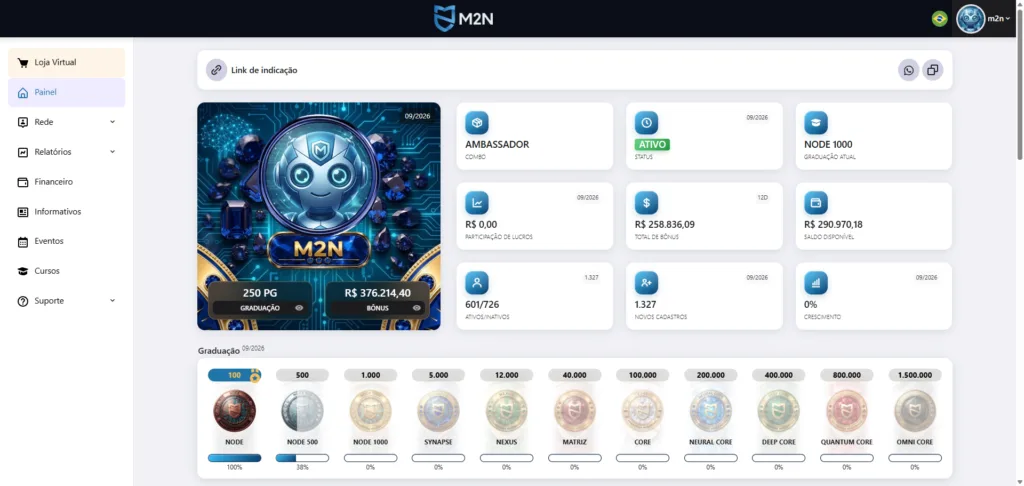1024x486 pixels.
Task: Click the NODE 1000 current graduation text
Action: click(828, 144)
